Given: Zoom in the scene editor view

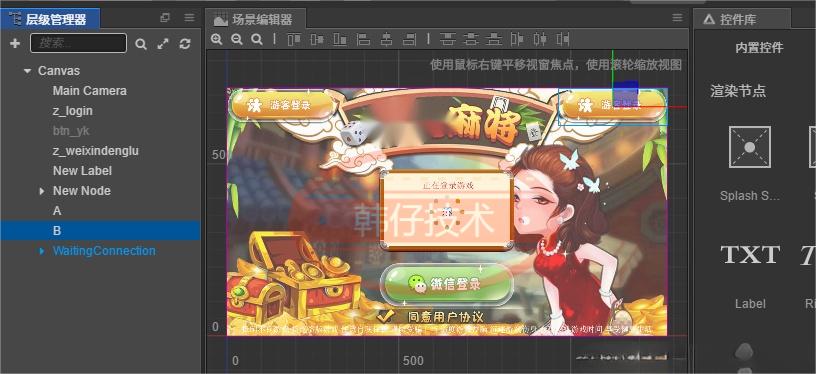Looking at the screenshot, I should click(216, 40).
